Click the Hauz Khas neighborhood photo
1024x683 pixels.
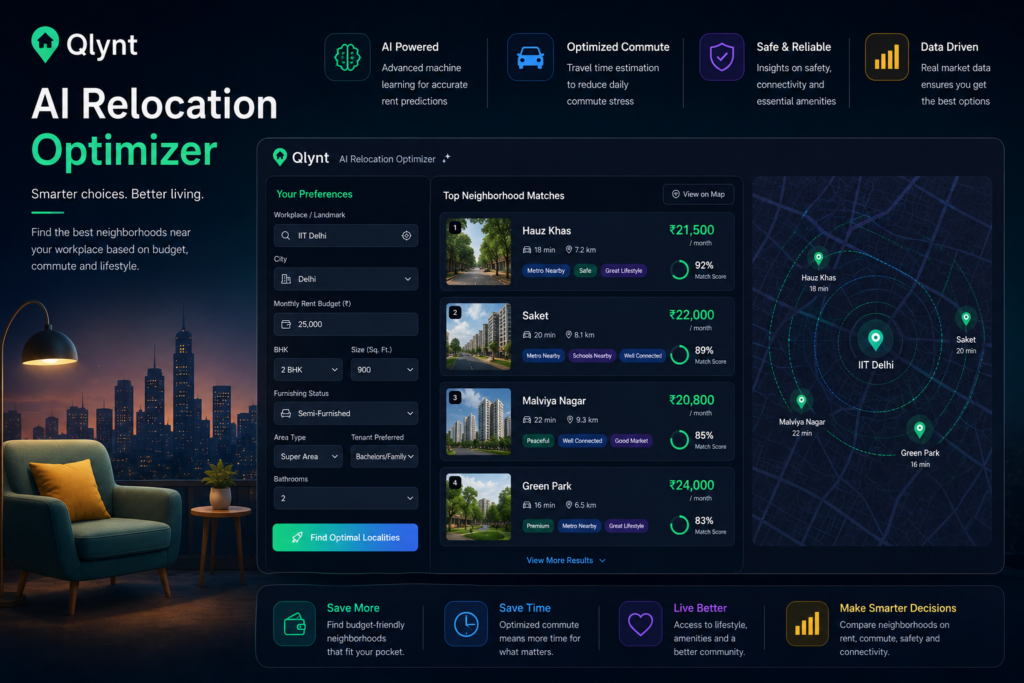[x=479, y=251]
